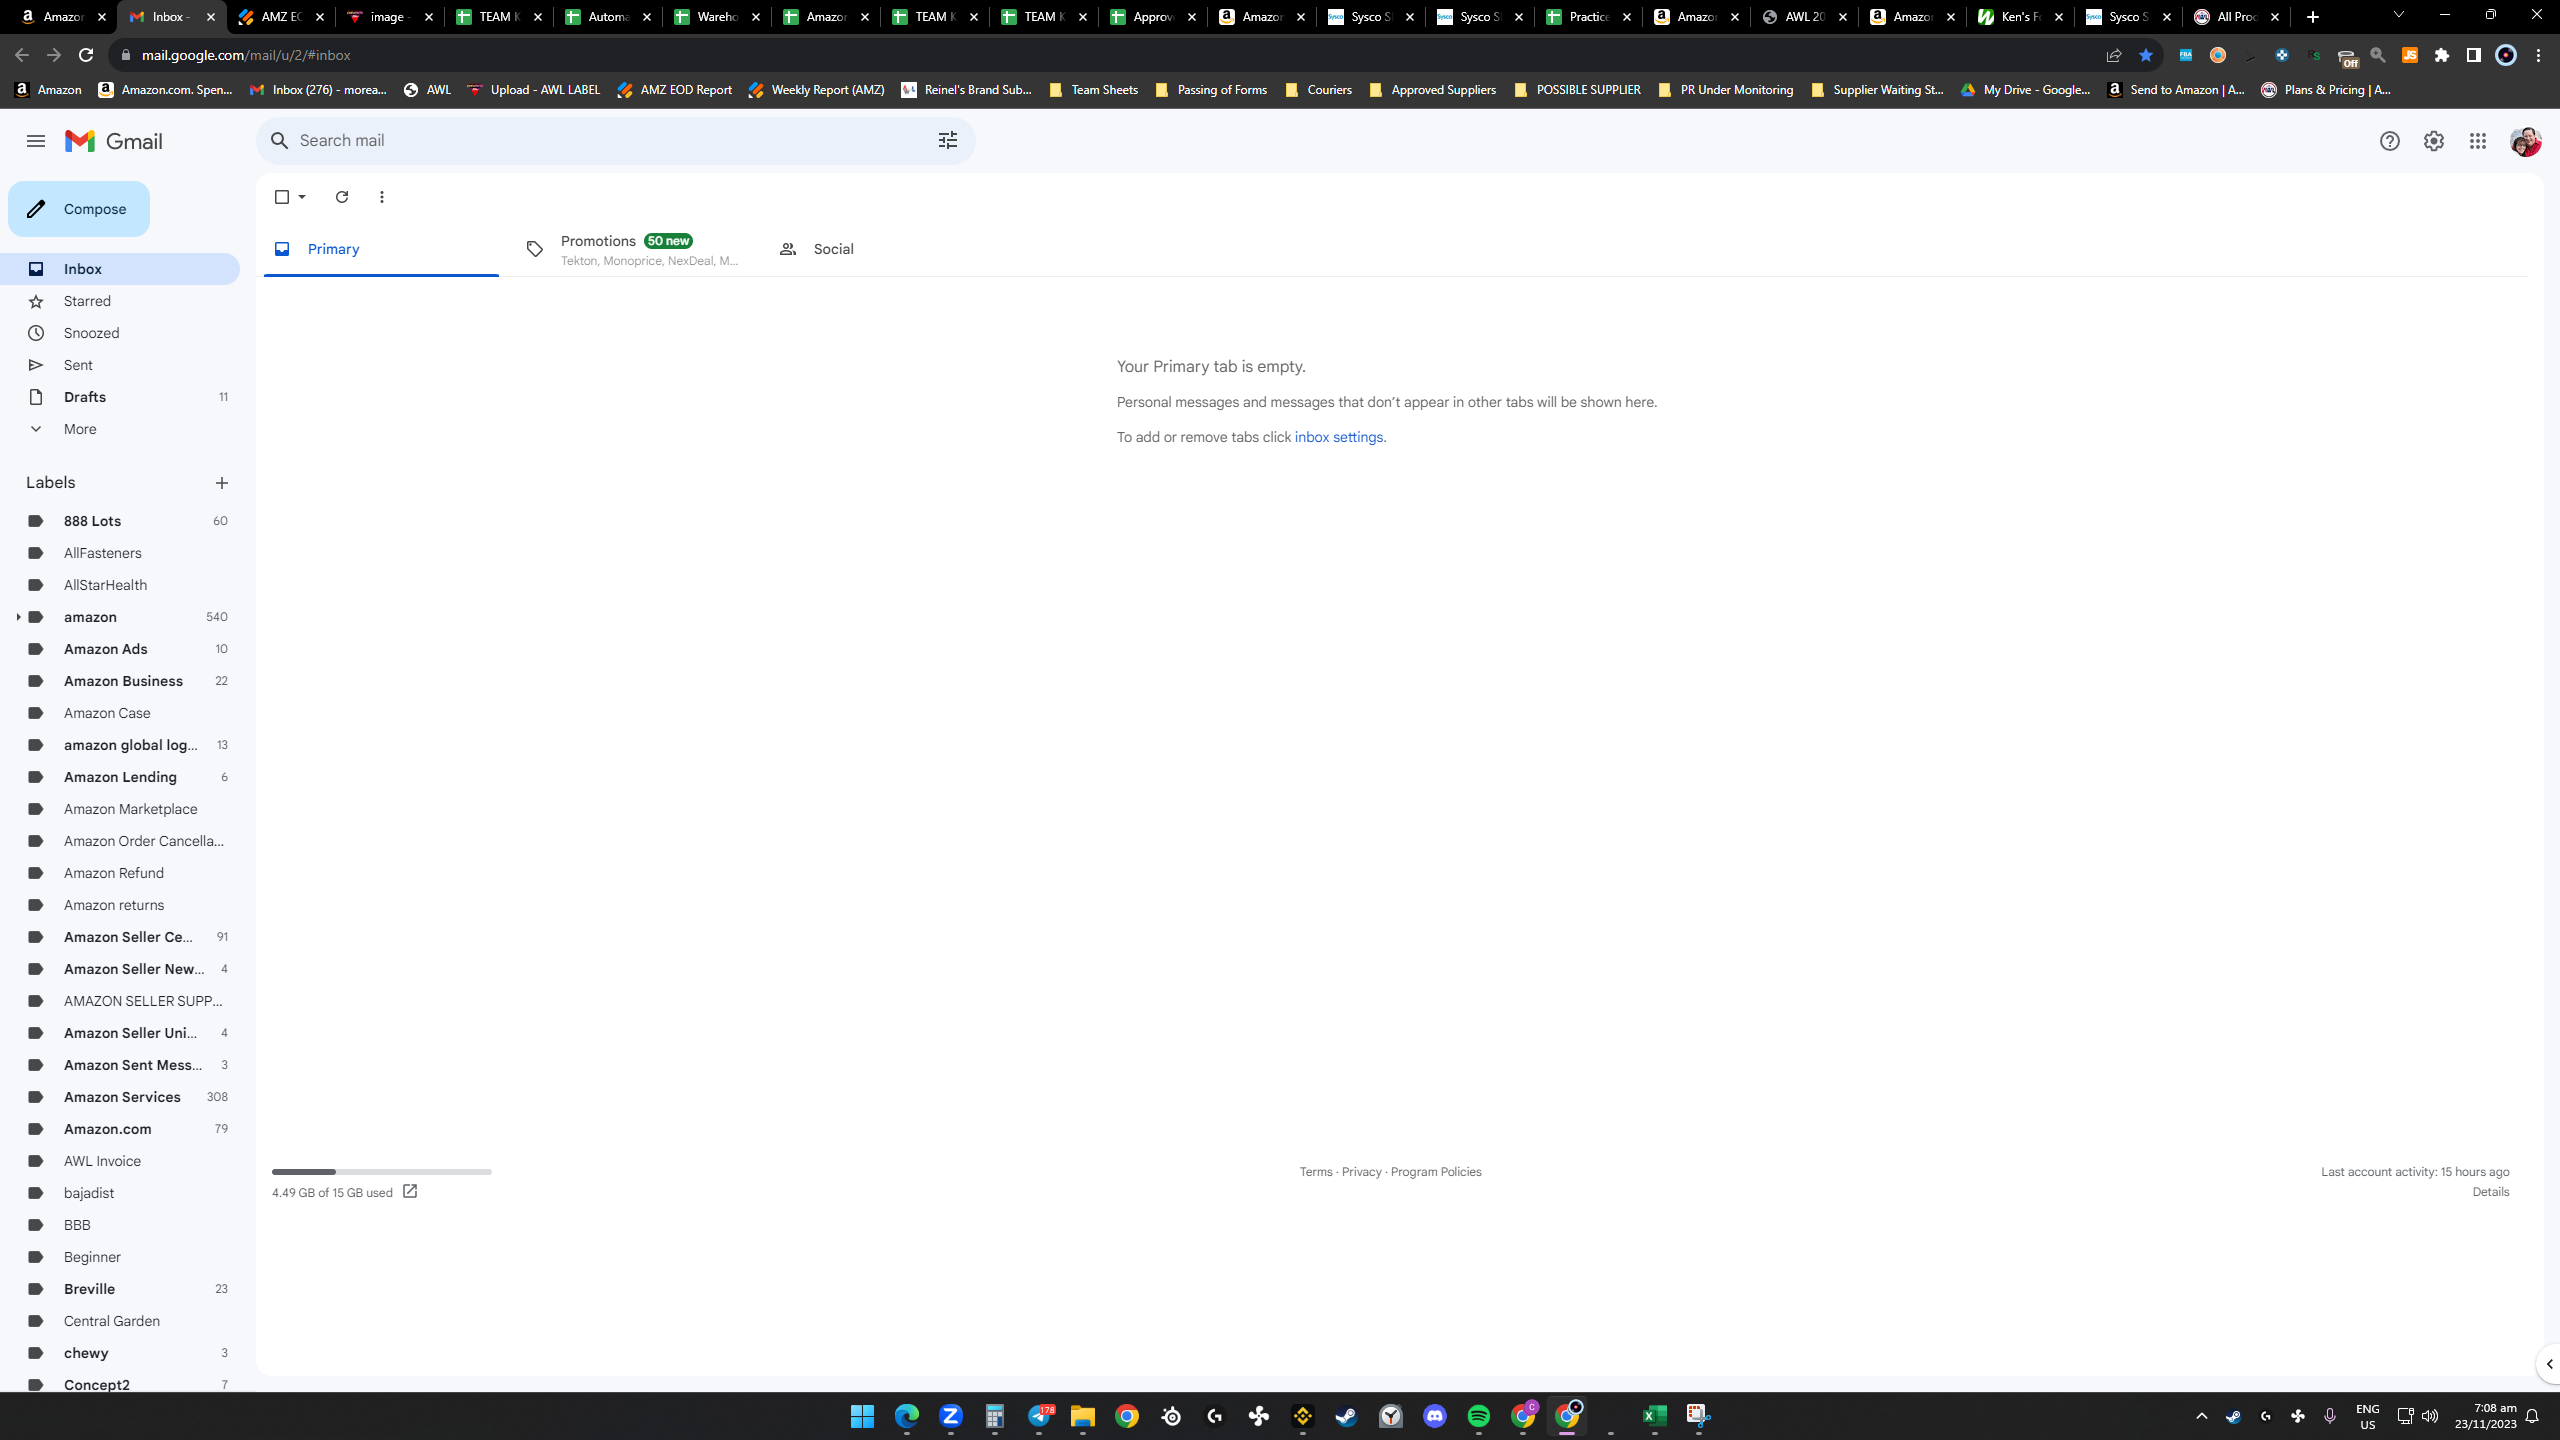Show the side panel arrow

(2549, 1364)
